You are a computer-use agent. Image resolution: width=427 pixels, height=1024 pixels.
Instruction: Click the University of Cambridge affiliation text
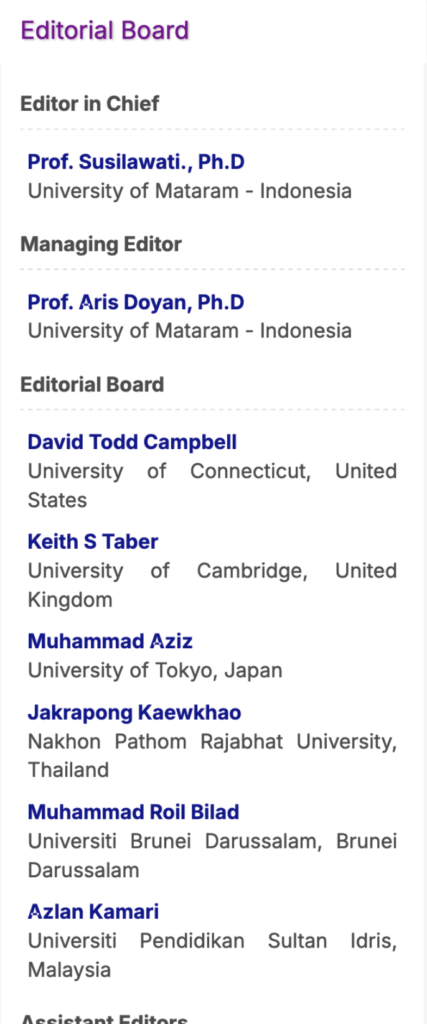point(212,585)
